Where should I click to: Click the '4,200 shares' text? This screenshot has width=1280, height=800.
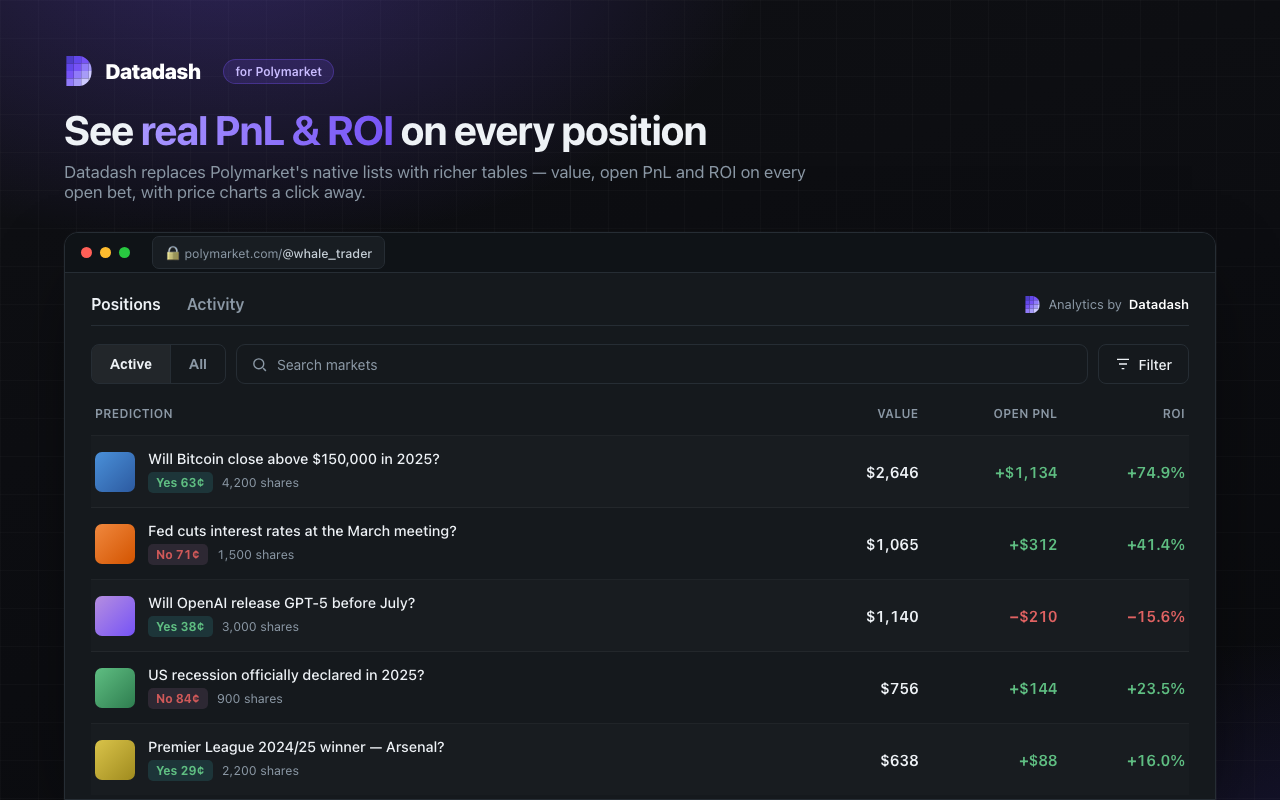click(x=260, y=482)
